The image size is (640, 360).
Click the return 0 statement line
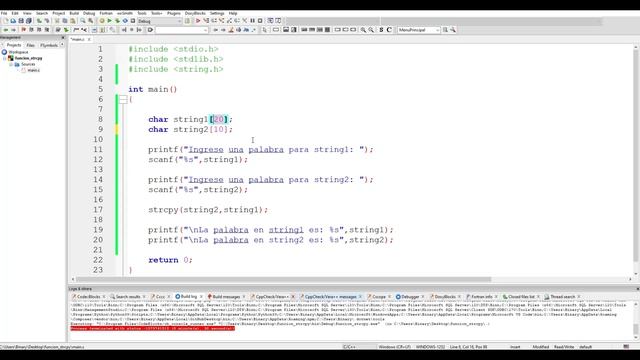170,260
